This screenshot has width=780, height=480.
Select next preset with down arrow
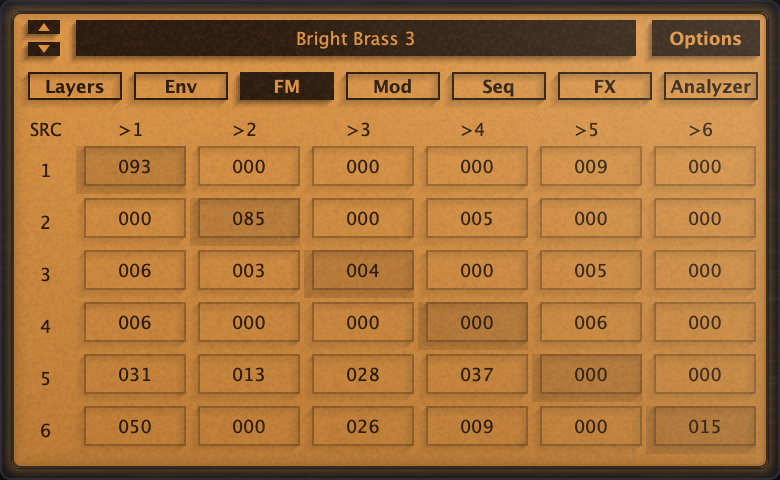44,49
